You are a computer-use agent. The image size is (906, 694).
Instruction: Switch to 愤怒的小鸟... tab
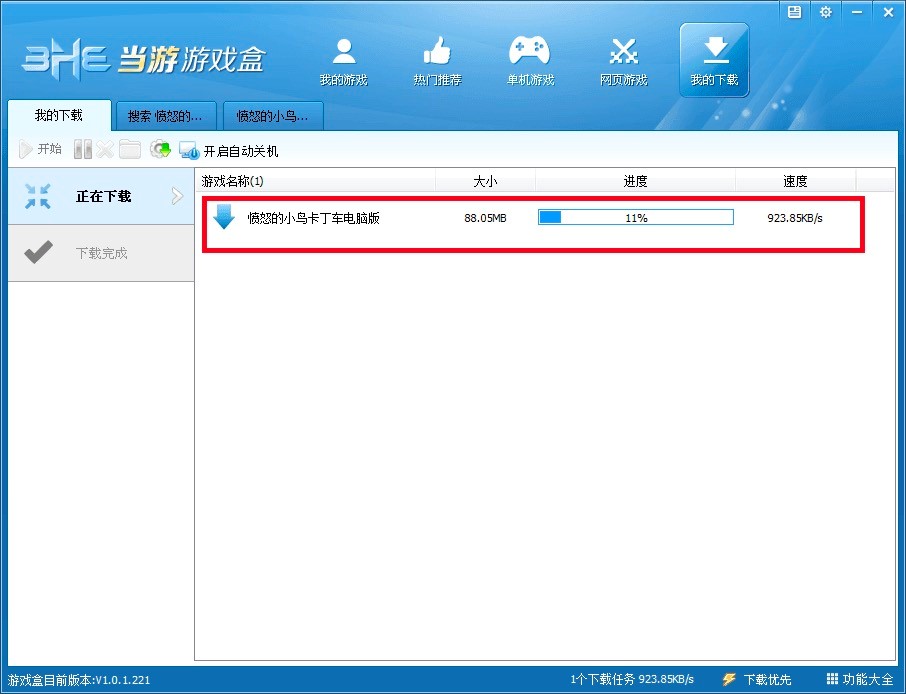[x=273, y=116]
